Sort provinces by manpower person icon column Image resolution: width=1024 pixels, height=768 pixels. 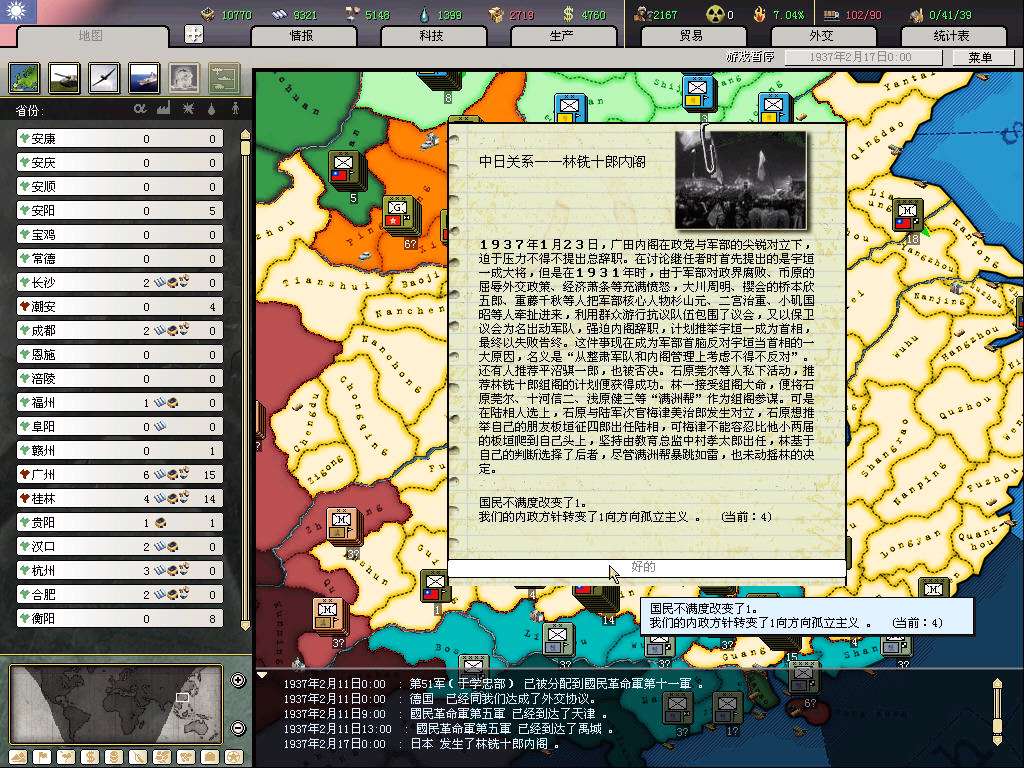pos(236,108)
